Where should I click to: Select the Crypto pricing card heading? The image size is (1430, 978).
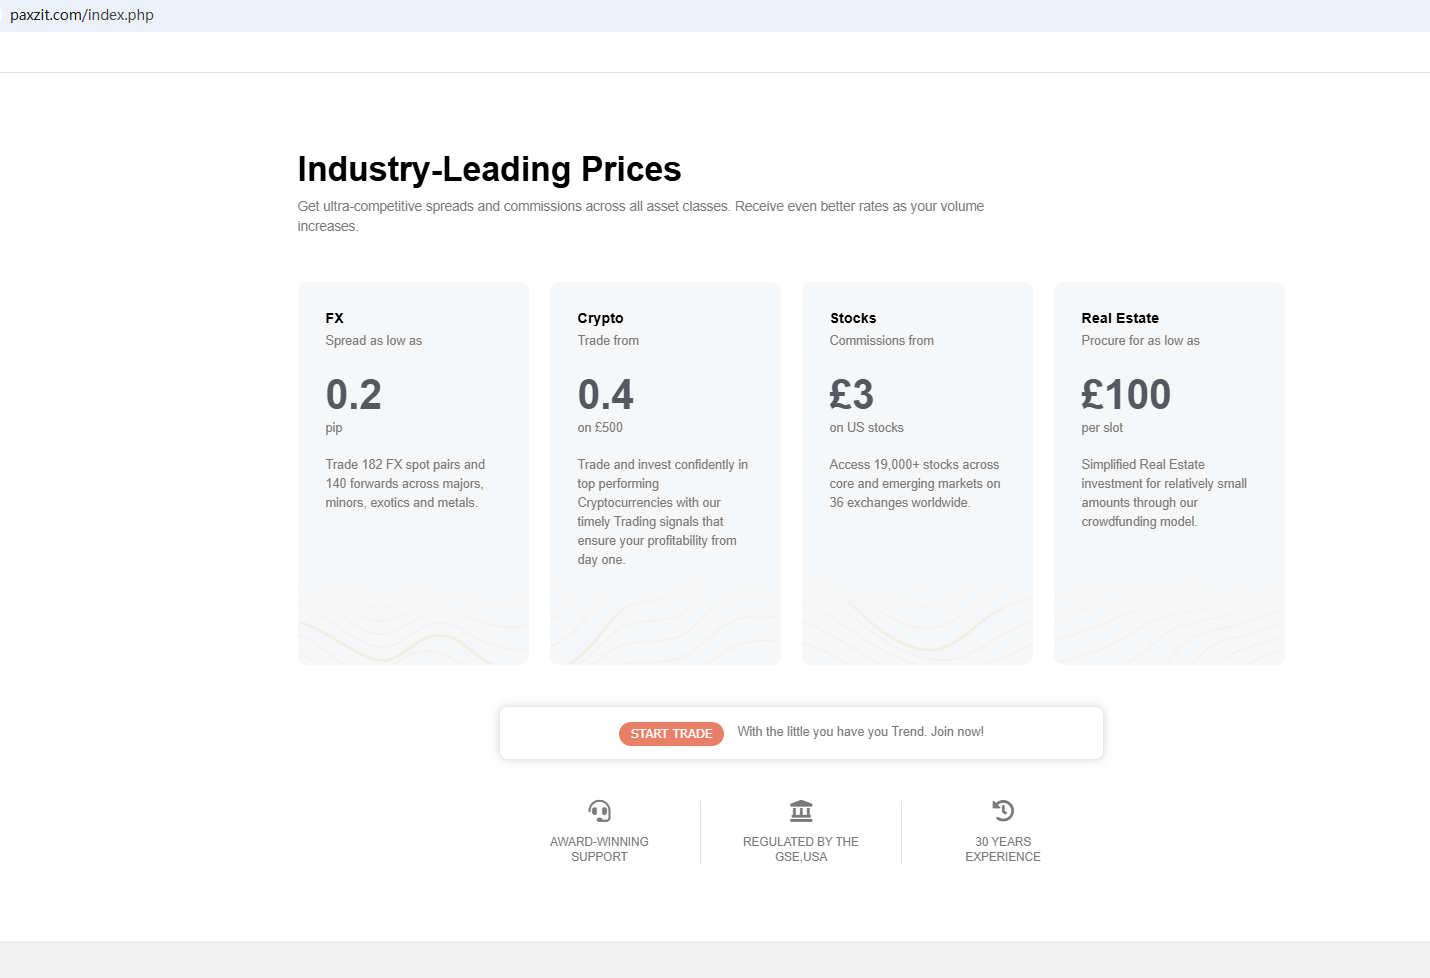coord(600,318)
